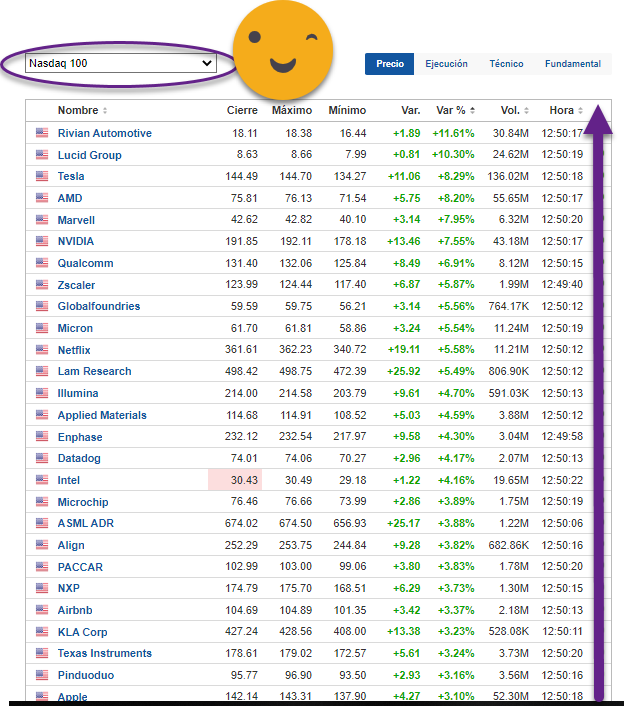Open the Lucid Group stock link
This screenshot has height=706, width=624.
point(90,155)
